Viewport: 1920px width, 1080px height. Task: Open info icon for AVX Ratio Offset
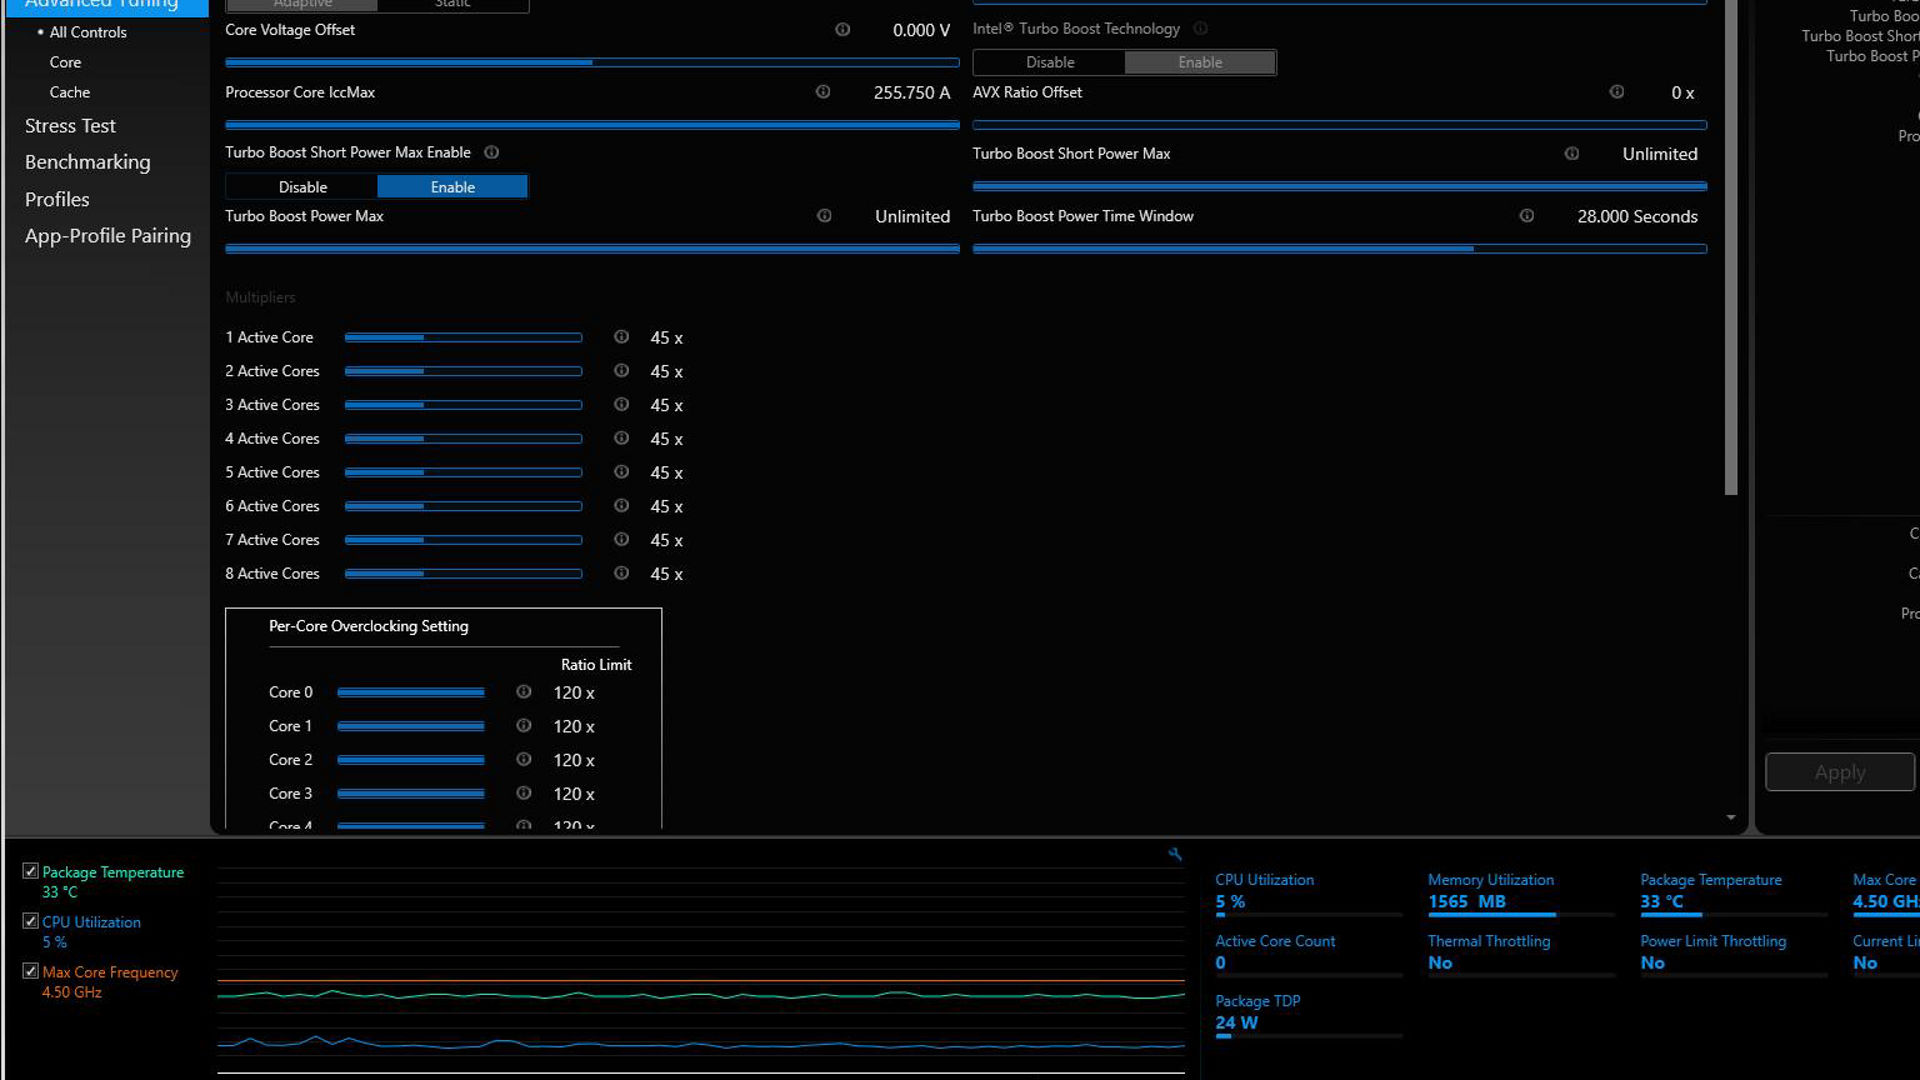pyautogui.click(x=1616, y=92)
